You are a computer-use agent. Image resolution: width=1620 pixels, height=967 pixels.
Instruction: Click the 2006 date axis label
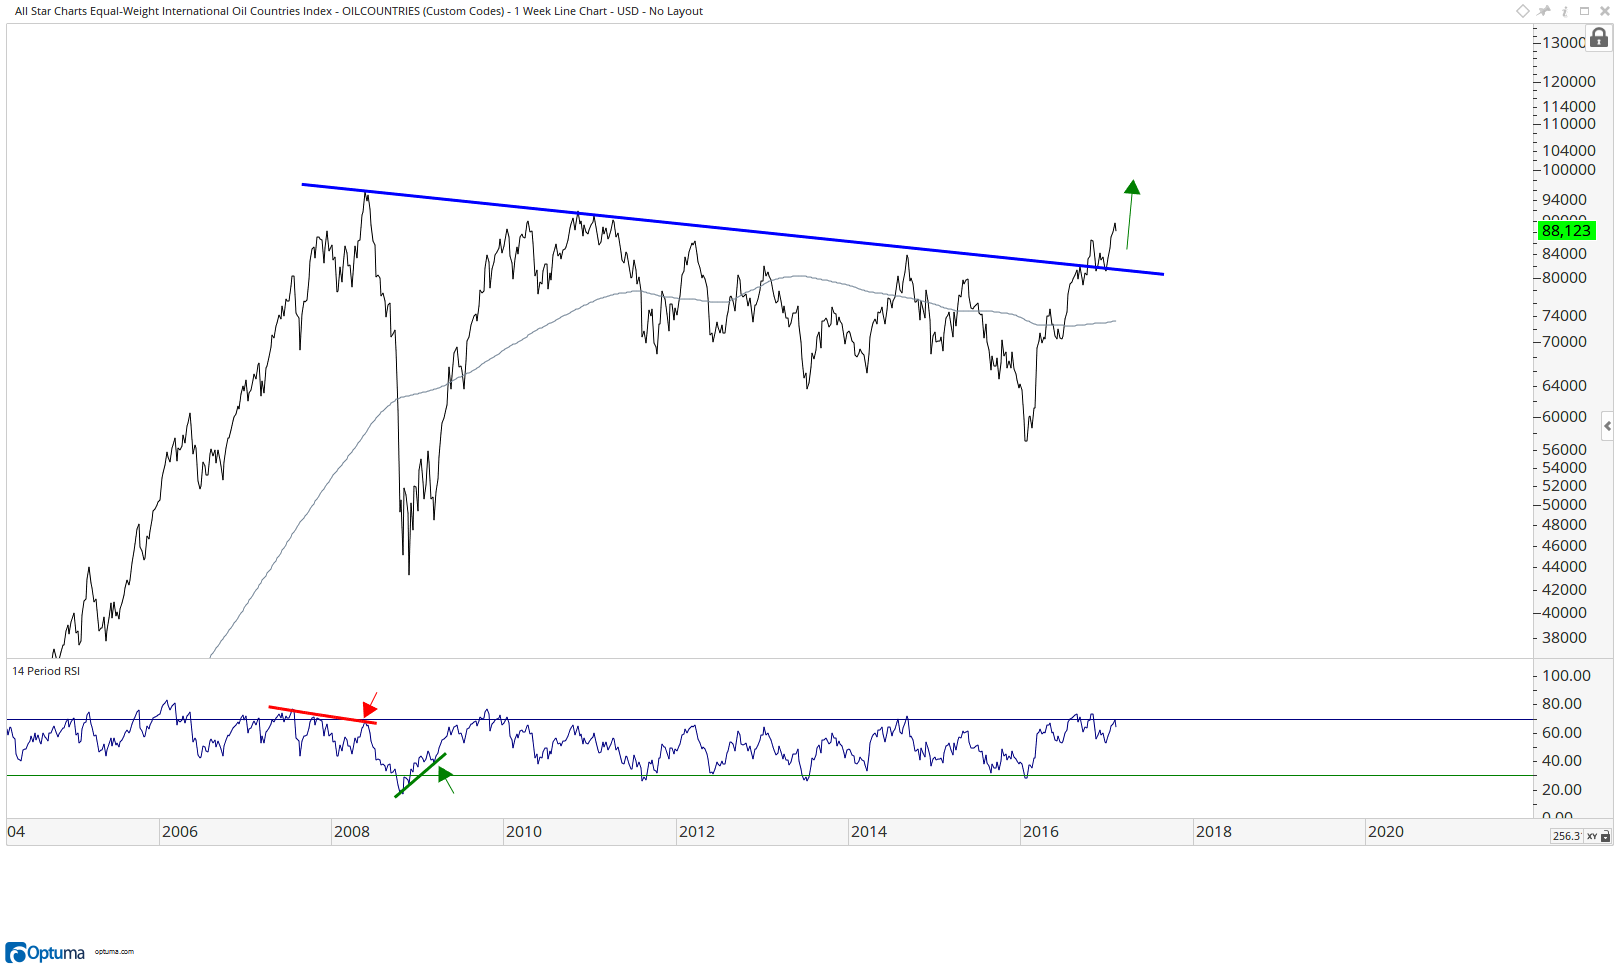point(180,832)
